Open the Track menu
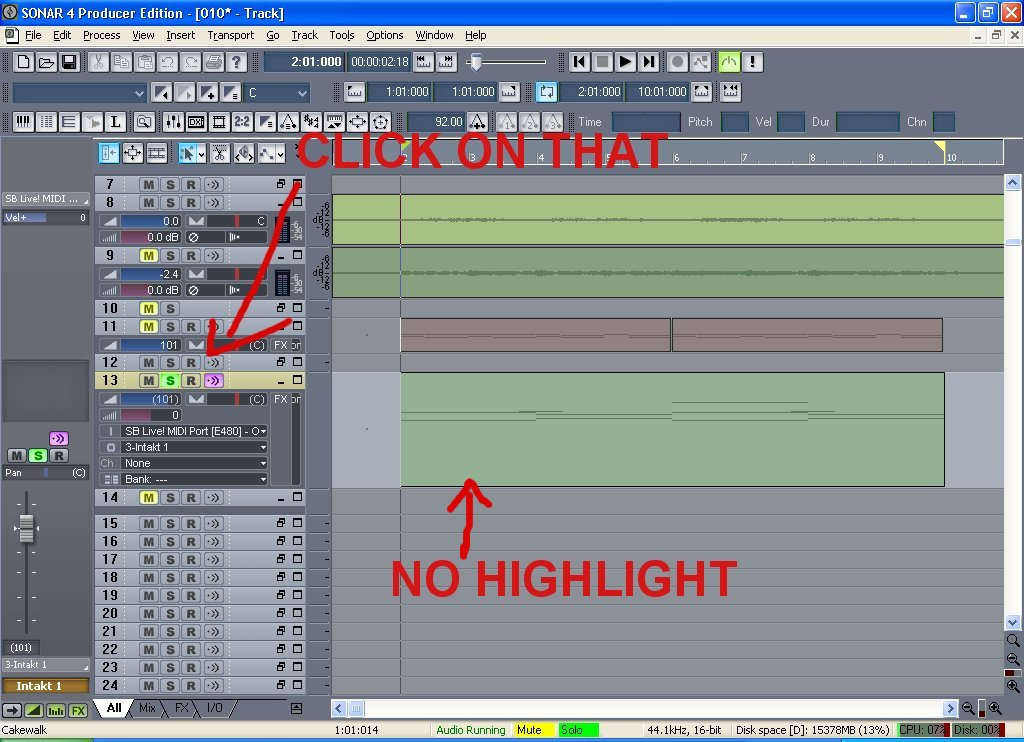Image resolution: width=1024 pixels, height=742 pixels. click(304, 35)
